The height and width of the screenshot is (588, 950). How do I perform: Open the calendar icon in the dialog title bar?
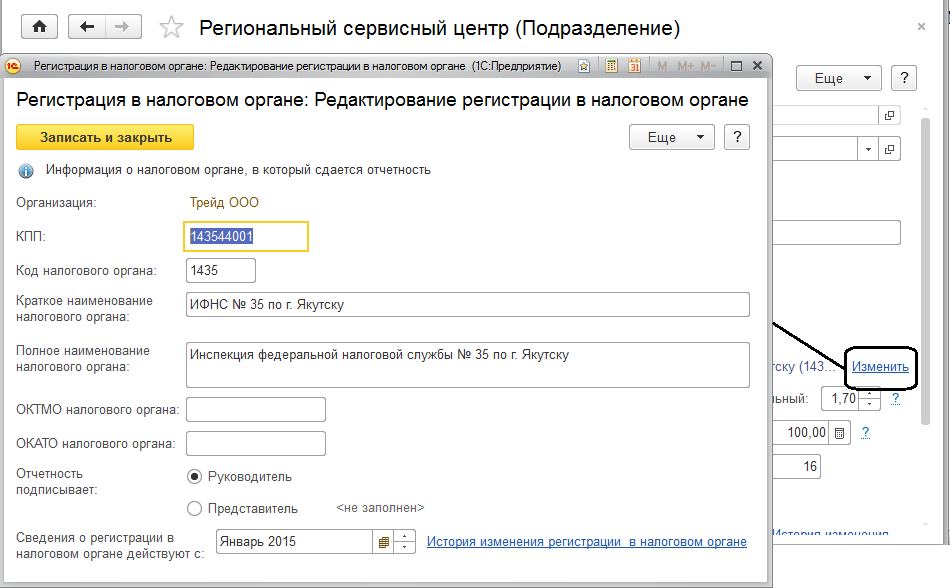click(634, 66)
